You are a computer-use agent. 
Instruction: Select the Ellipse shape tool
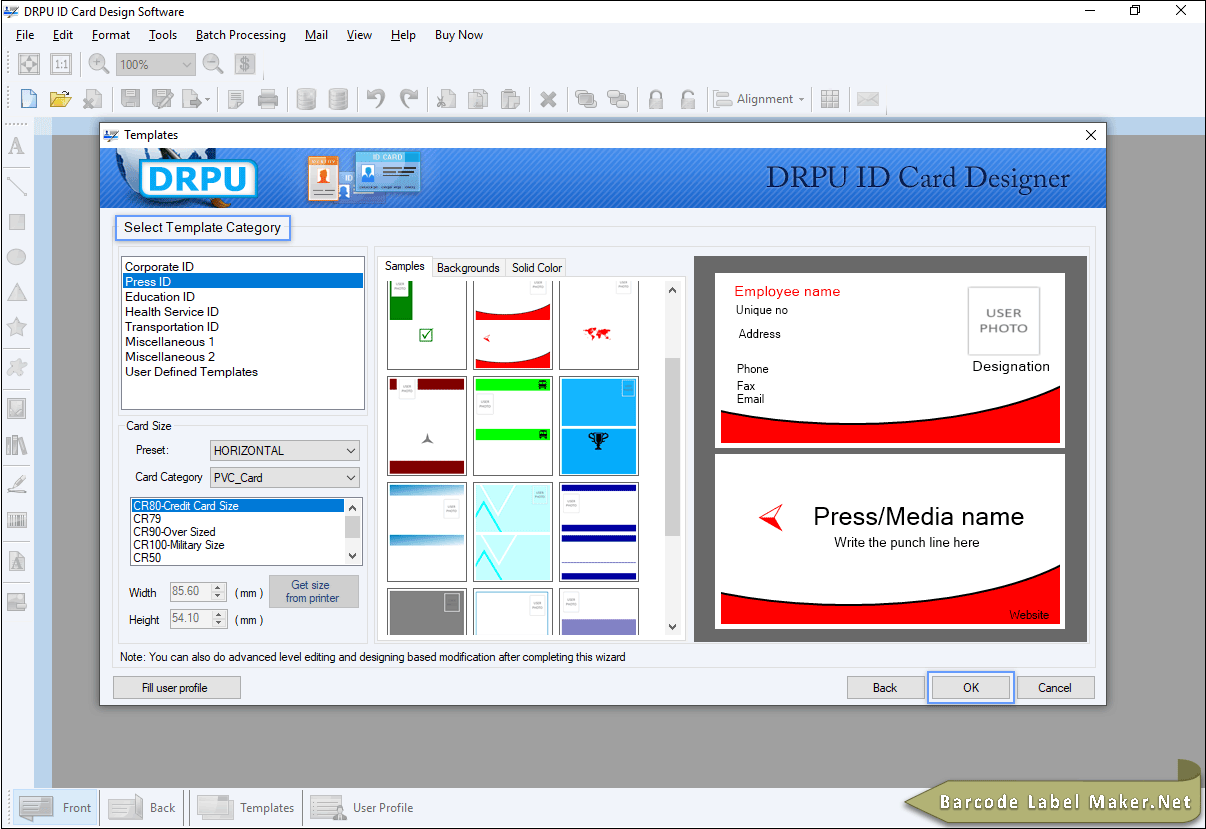(17, 257)
